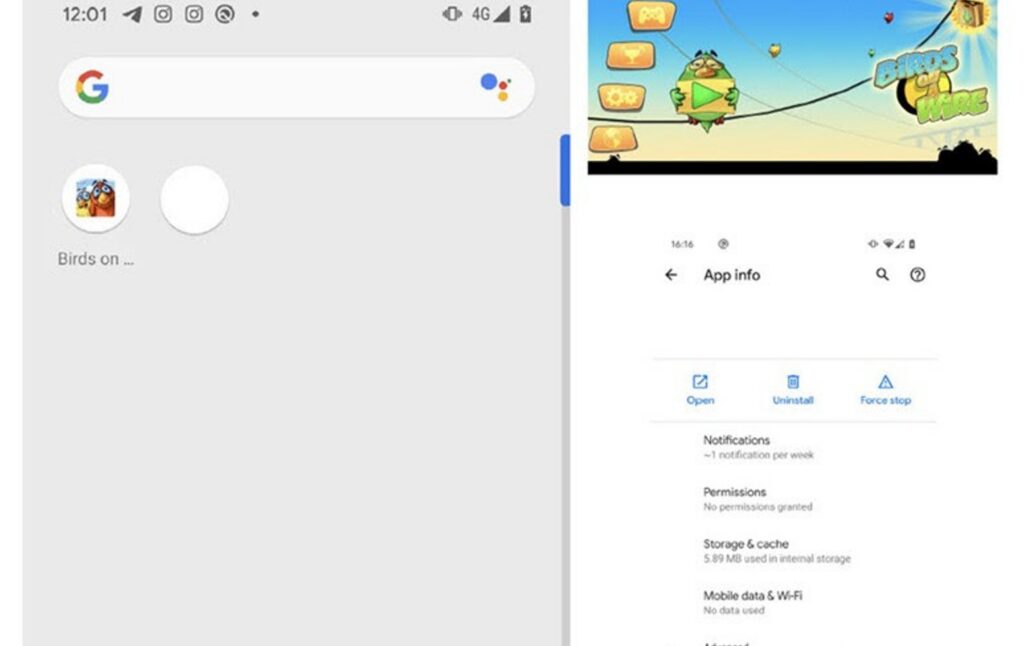Tap the Google logo in search bar

pyautogui.click(x=92, y=87)
